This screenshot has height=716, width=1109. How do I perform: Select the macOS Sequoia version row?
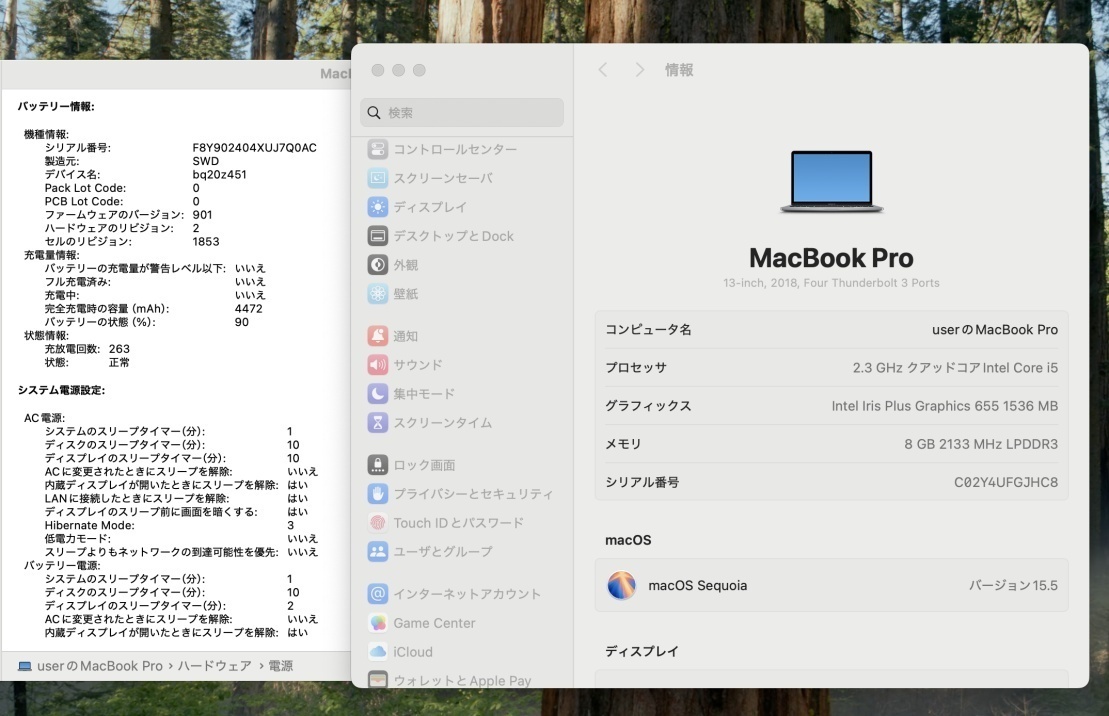(832, 586)
